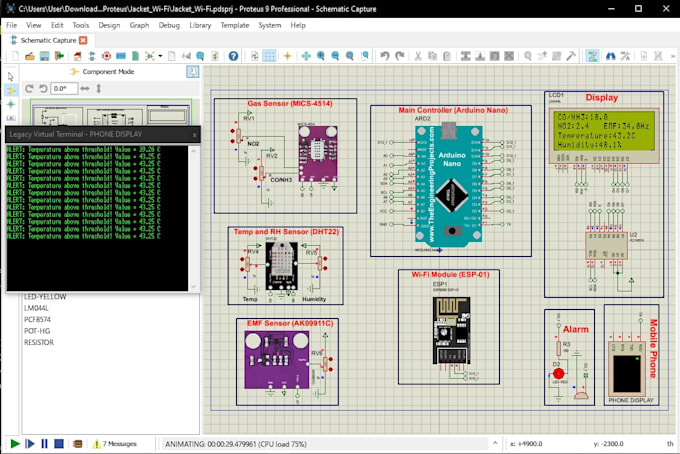This screenshot has width=680, height=454.
Task: Click the block move icon
Action: 480,56
